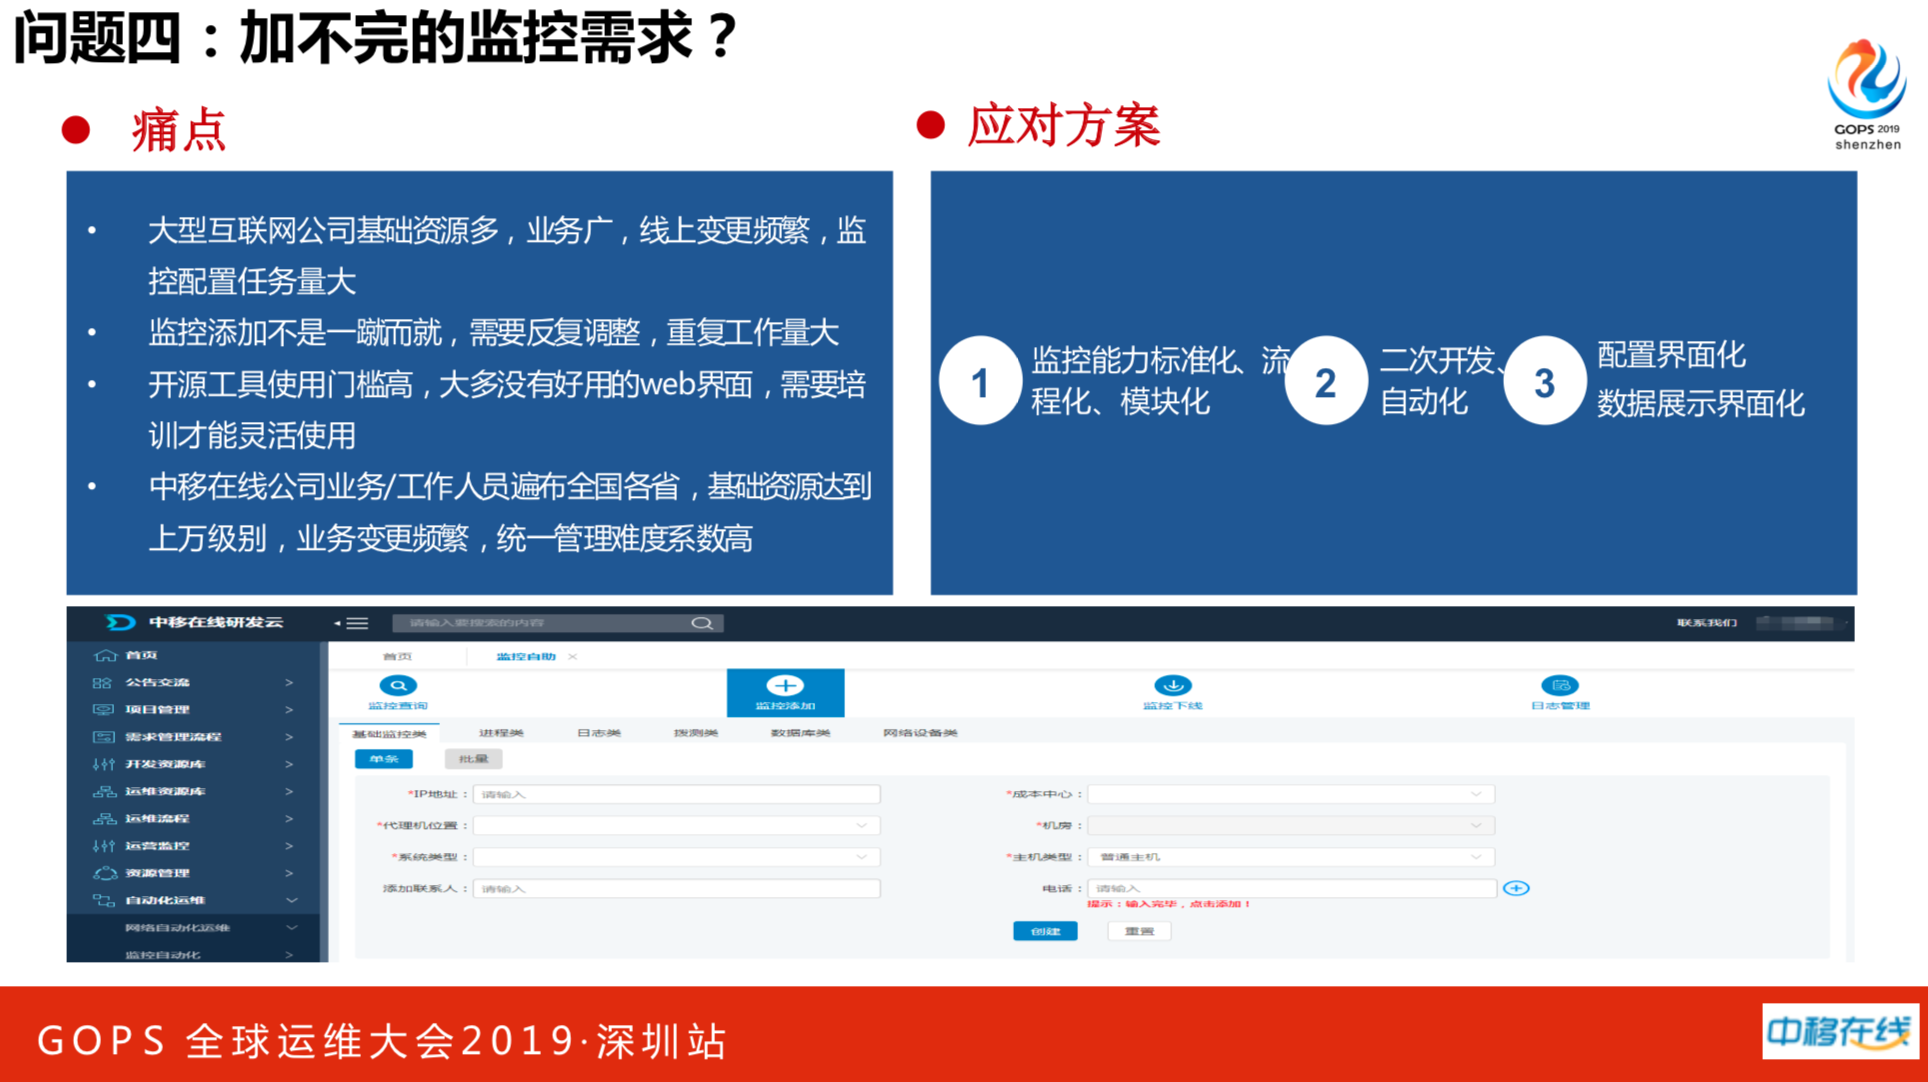1928x1082 pixels.
Task: Click the 项目管理 sidebar icon
Action: 103,710
